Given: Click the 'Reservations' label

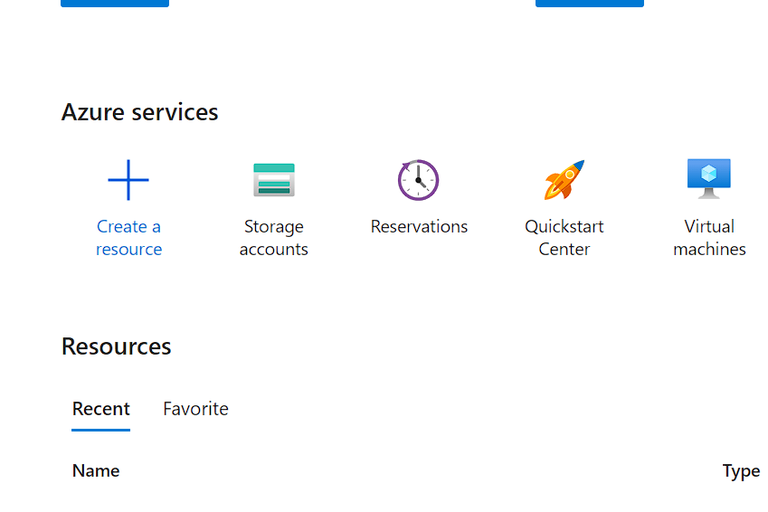Looking at the screenshot, I should pyautogui.click(x=419, y=226).
